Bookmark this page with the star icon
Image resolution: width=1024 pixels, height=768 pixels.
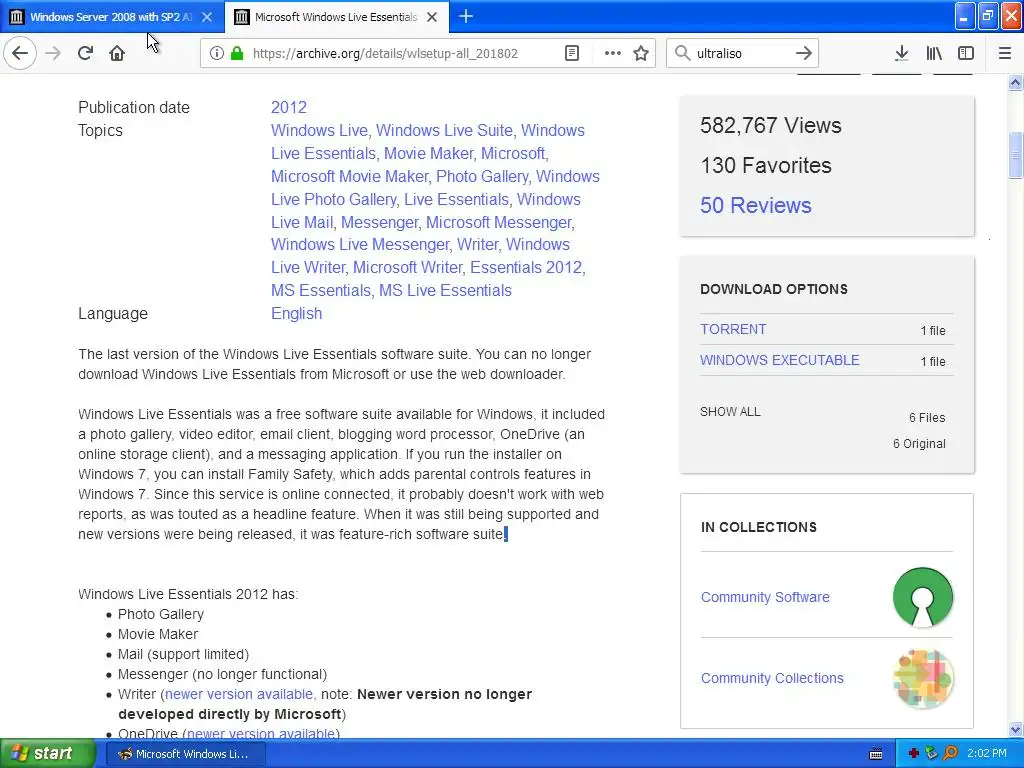pos(641,53)
